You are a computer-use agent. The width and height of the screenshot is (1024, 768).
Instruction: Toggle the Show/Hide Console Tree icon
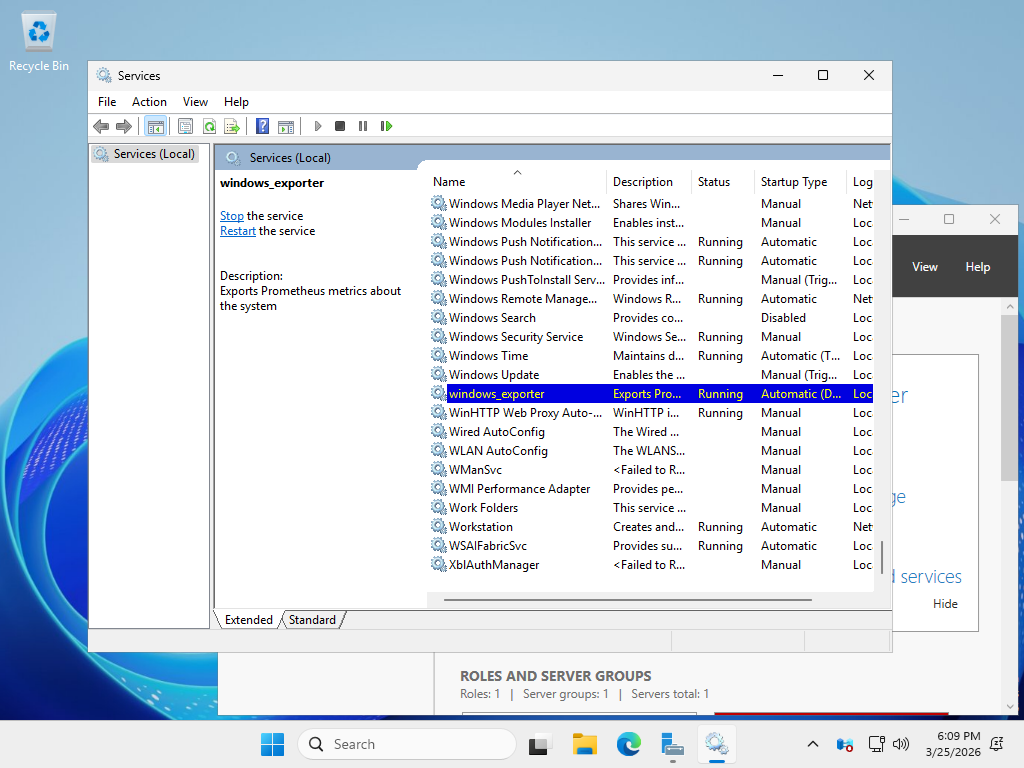pos(155,126)
